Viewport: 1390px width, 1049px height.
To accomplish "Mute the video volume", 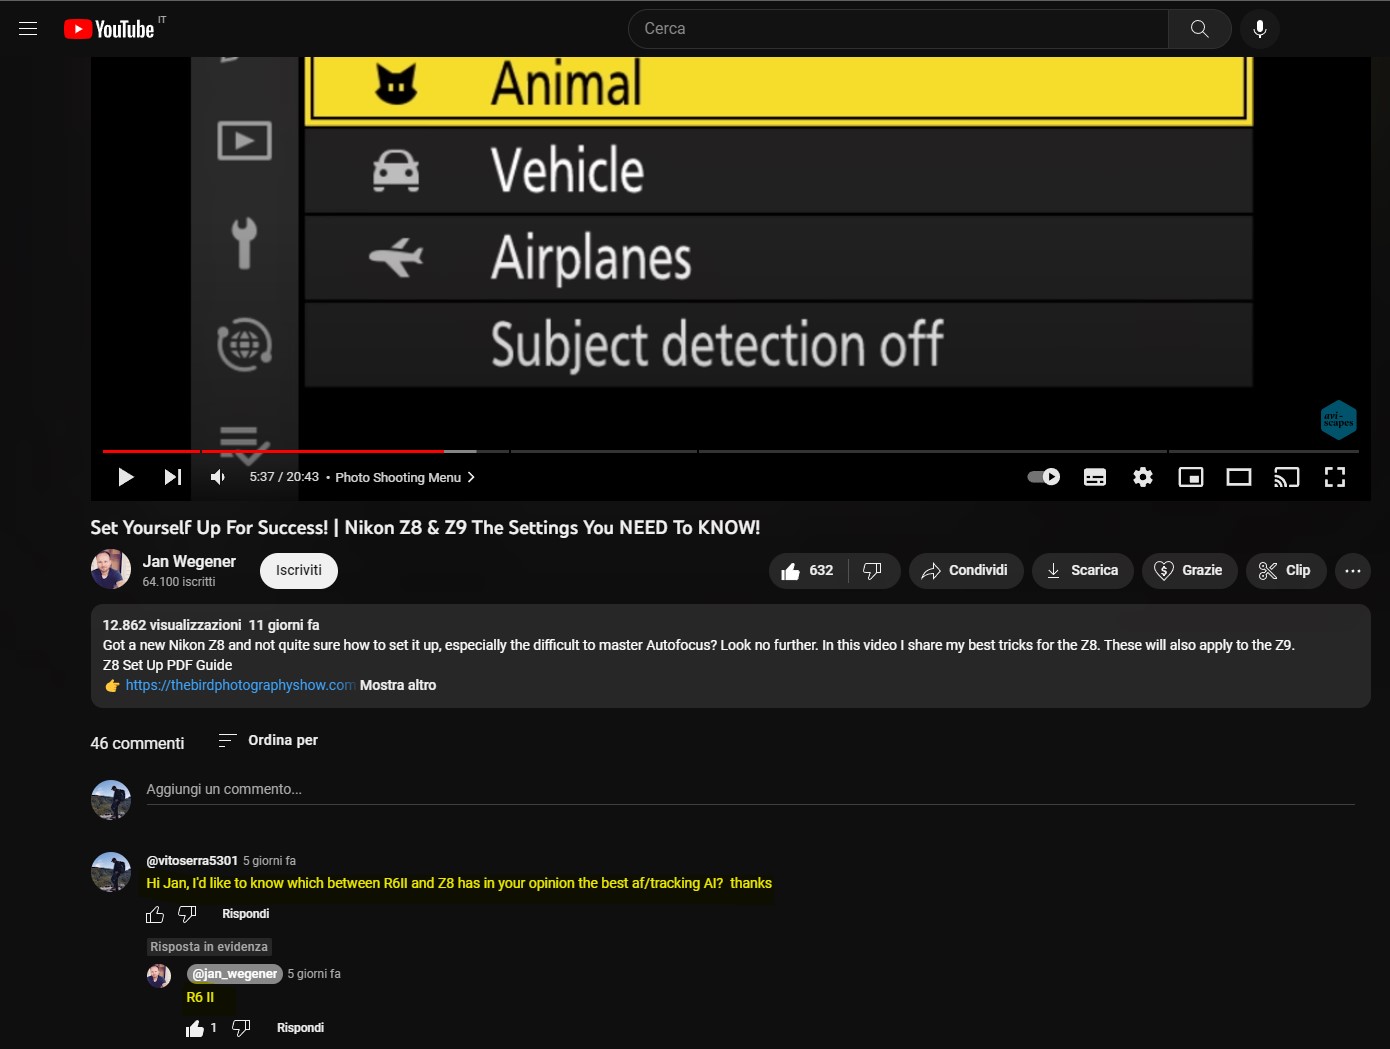I will [x=218, y=477].
